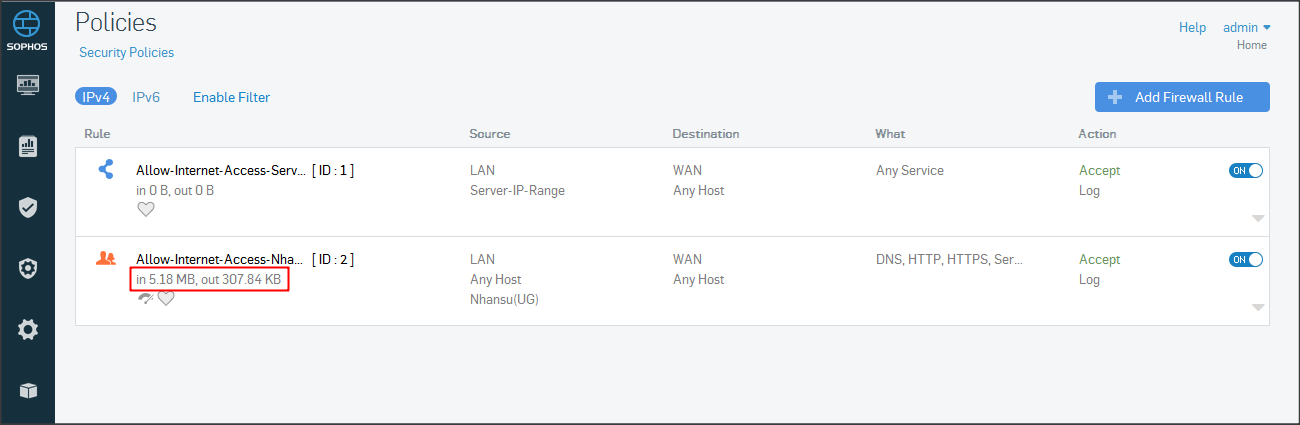Click the heart icon under rule ID 1
Viewport: 1300px width, 425px height.
[146, 209]
